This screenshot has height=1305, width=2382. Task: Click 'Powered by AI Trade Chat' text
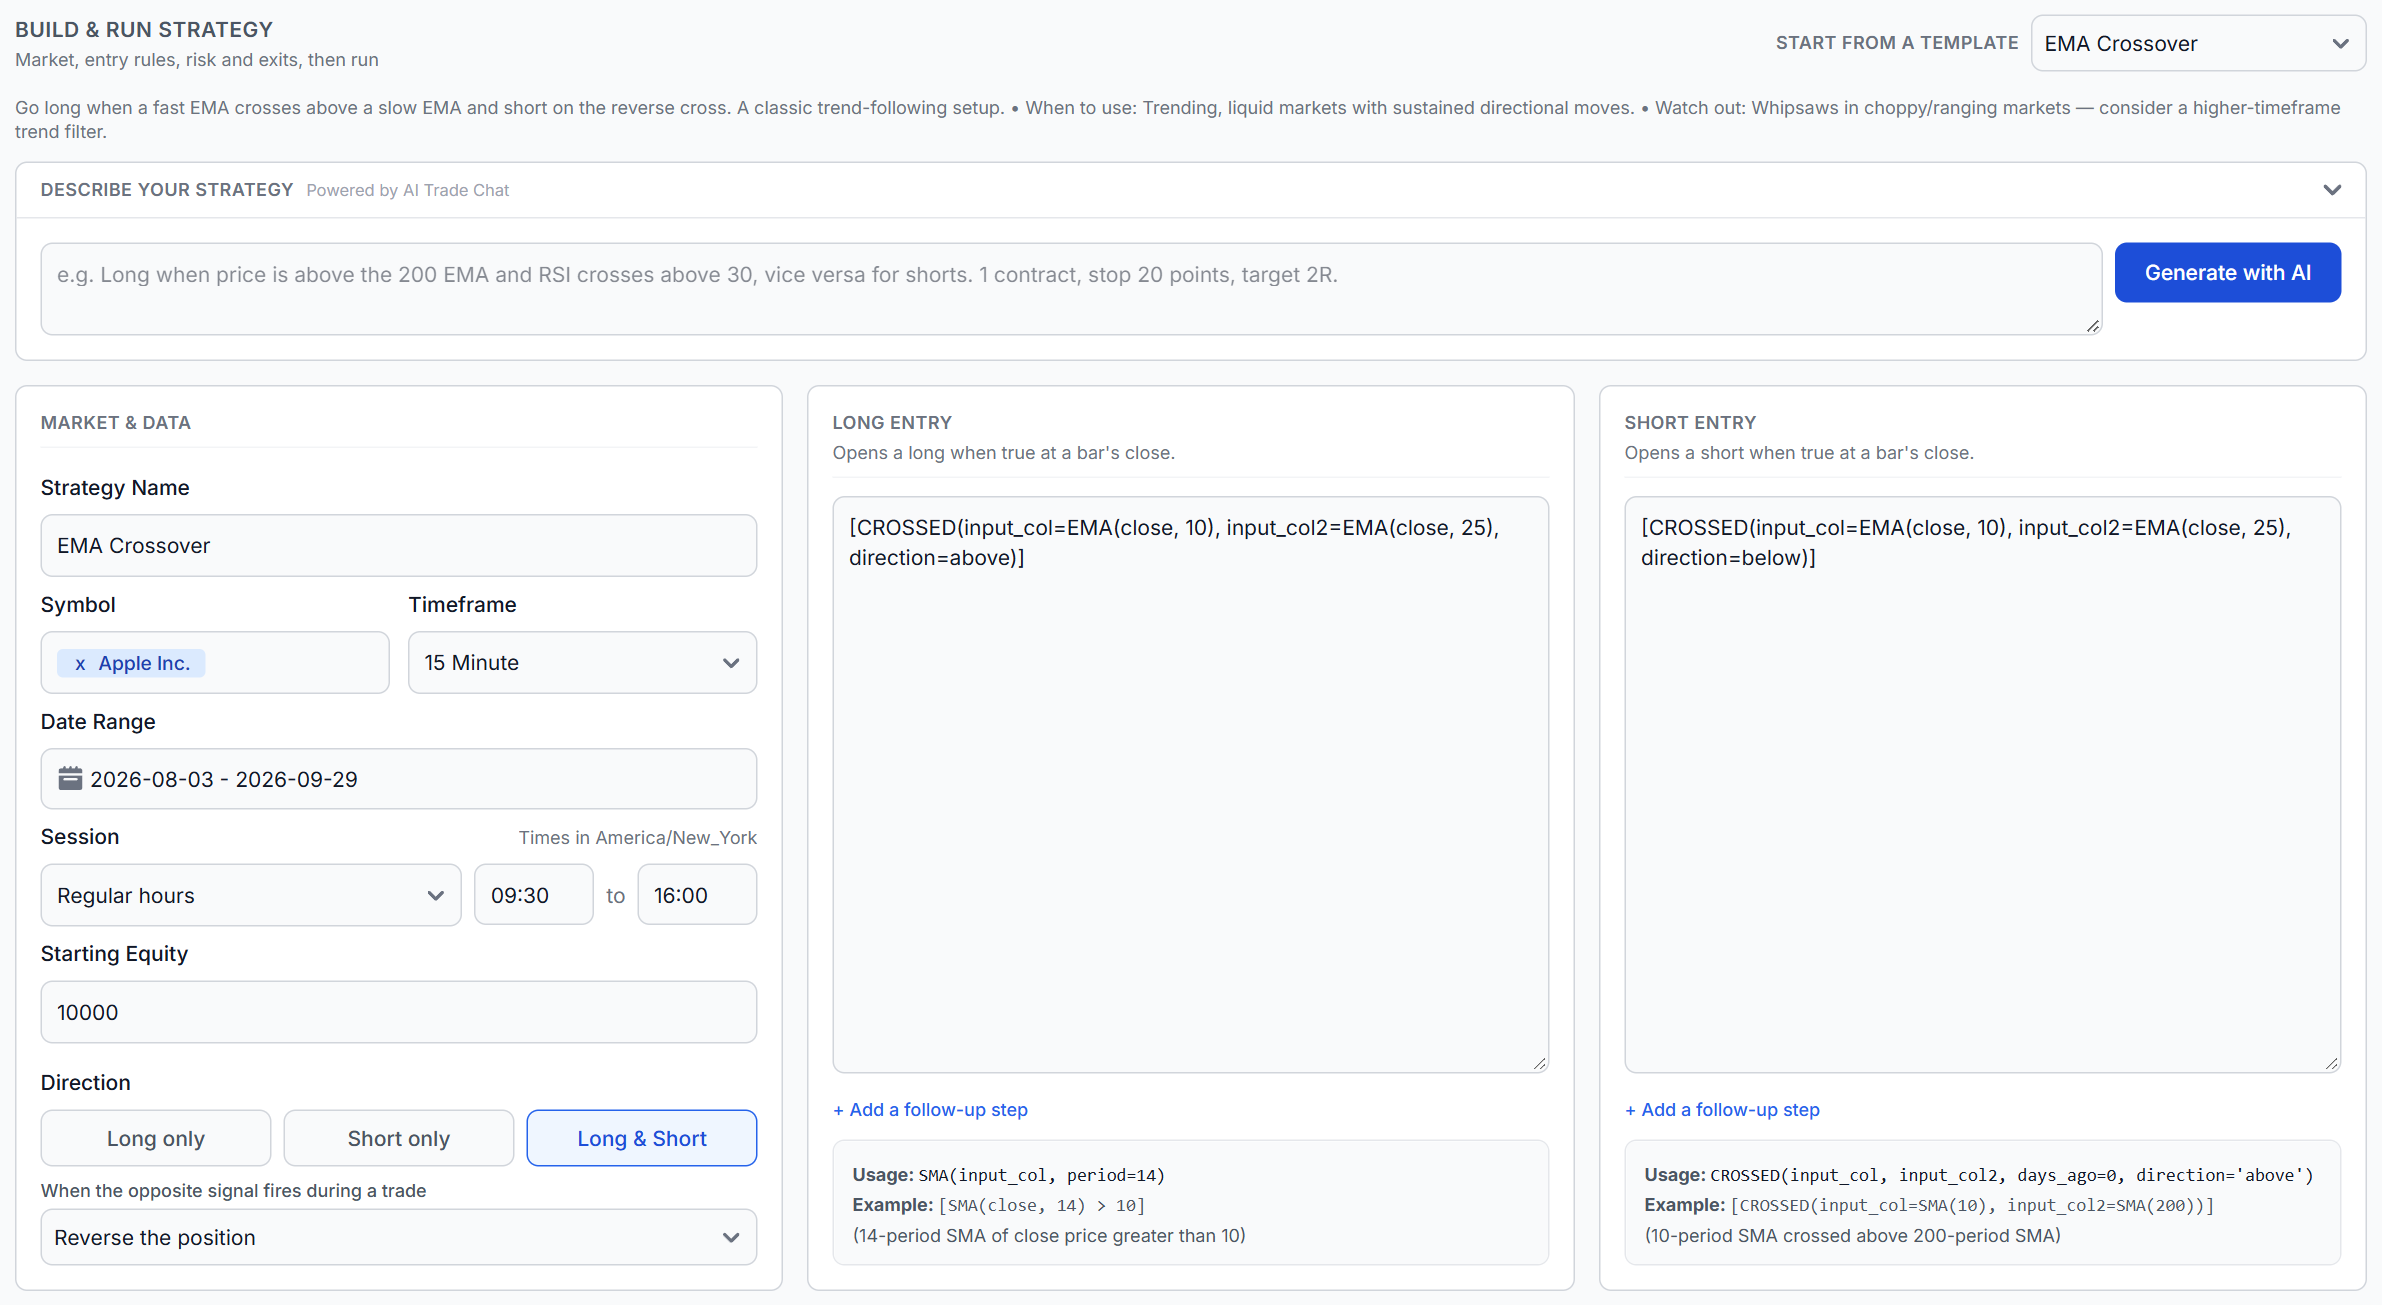point(407,190)
